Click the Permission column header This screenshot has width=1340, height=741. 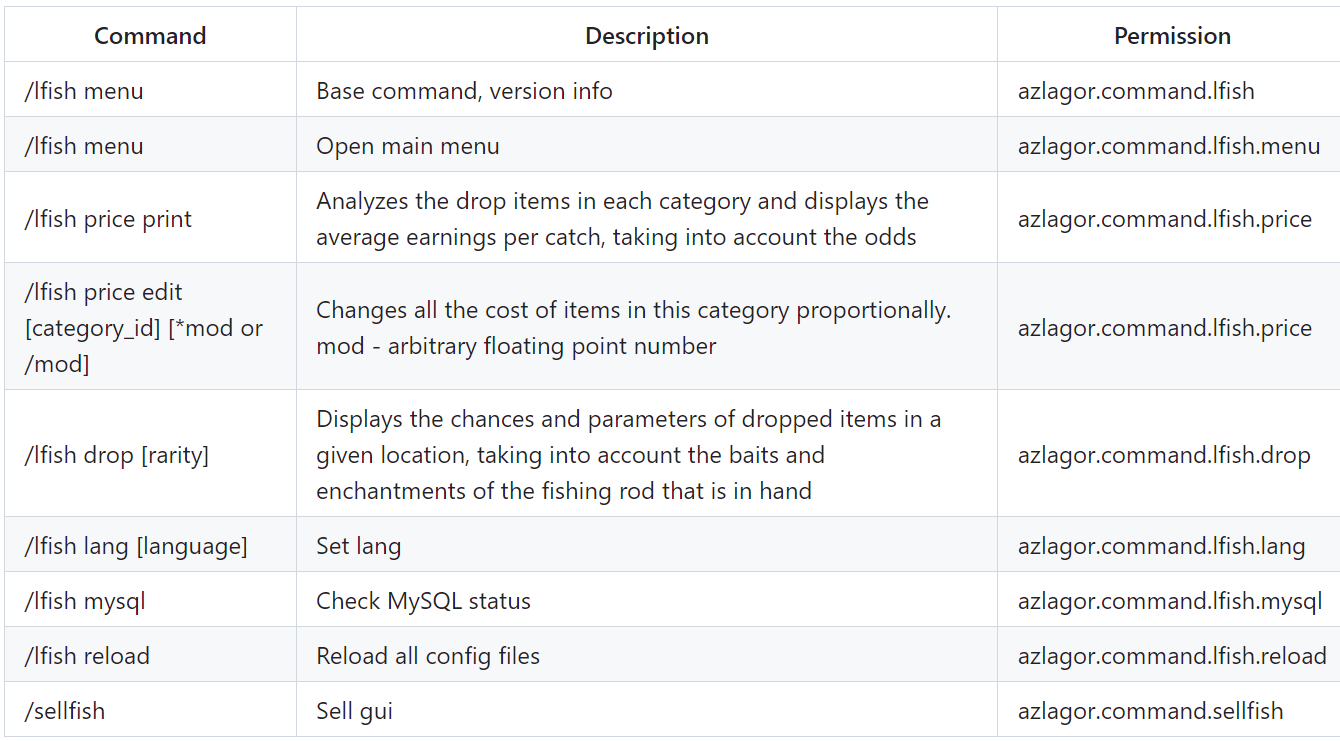tap(1172, 36)
